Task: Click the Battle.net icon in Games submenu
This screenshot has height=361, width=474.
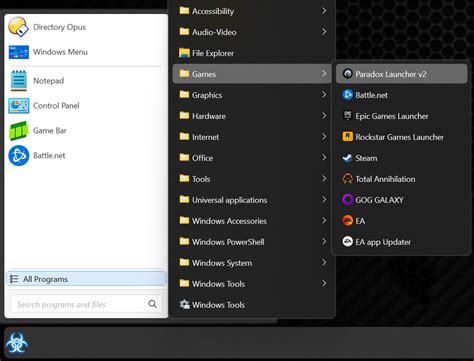Action: 347,95
